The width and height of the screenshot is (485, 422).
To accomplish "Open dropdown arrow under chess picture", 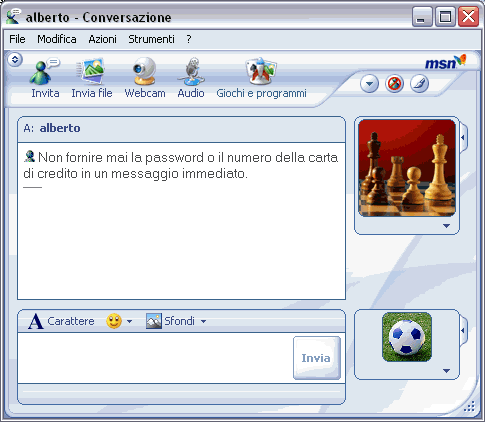I will click(x=446, y=226).
